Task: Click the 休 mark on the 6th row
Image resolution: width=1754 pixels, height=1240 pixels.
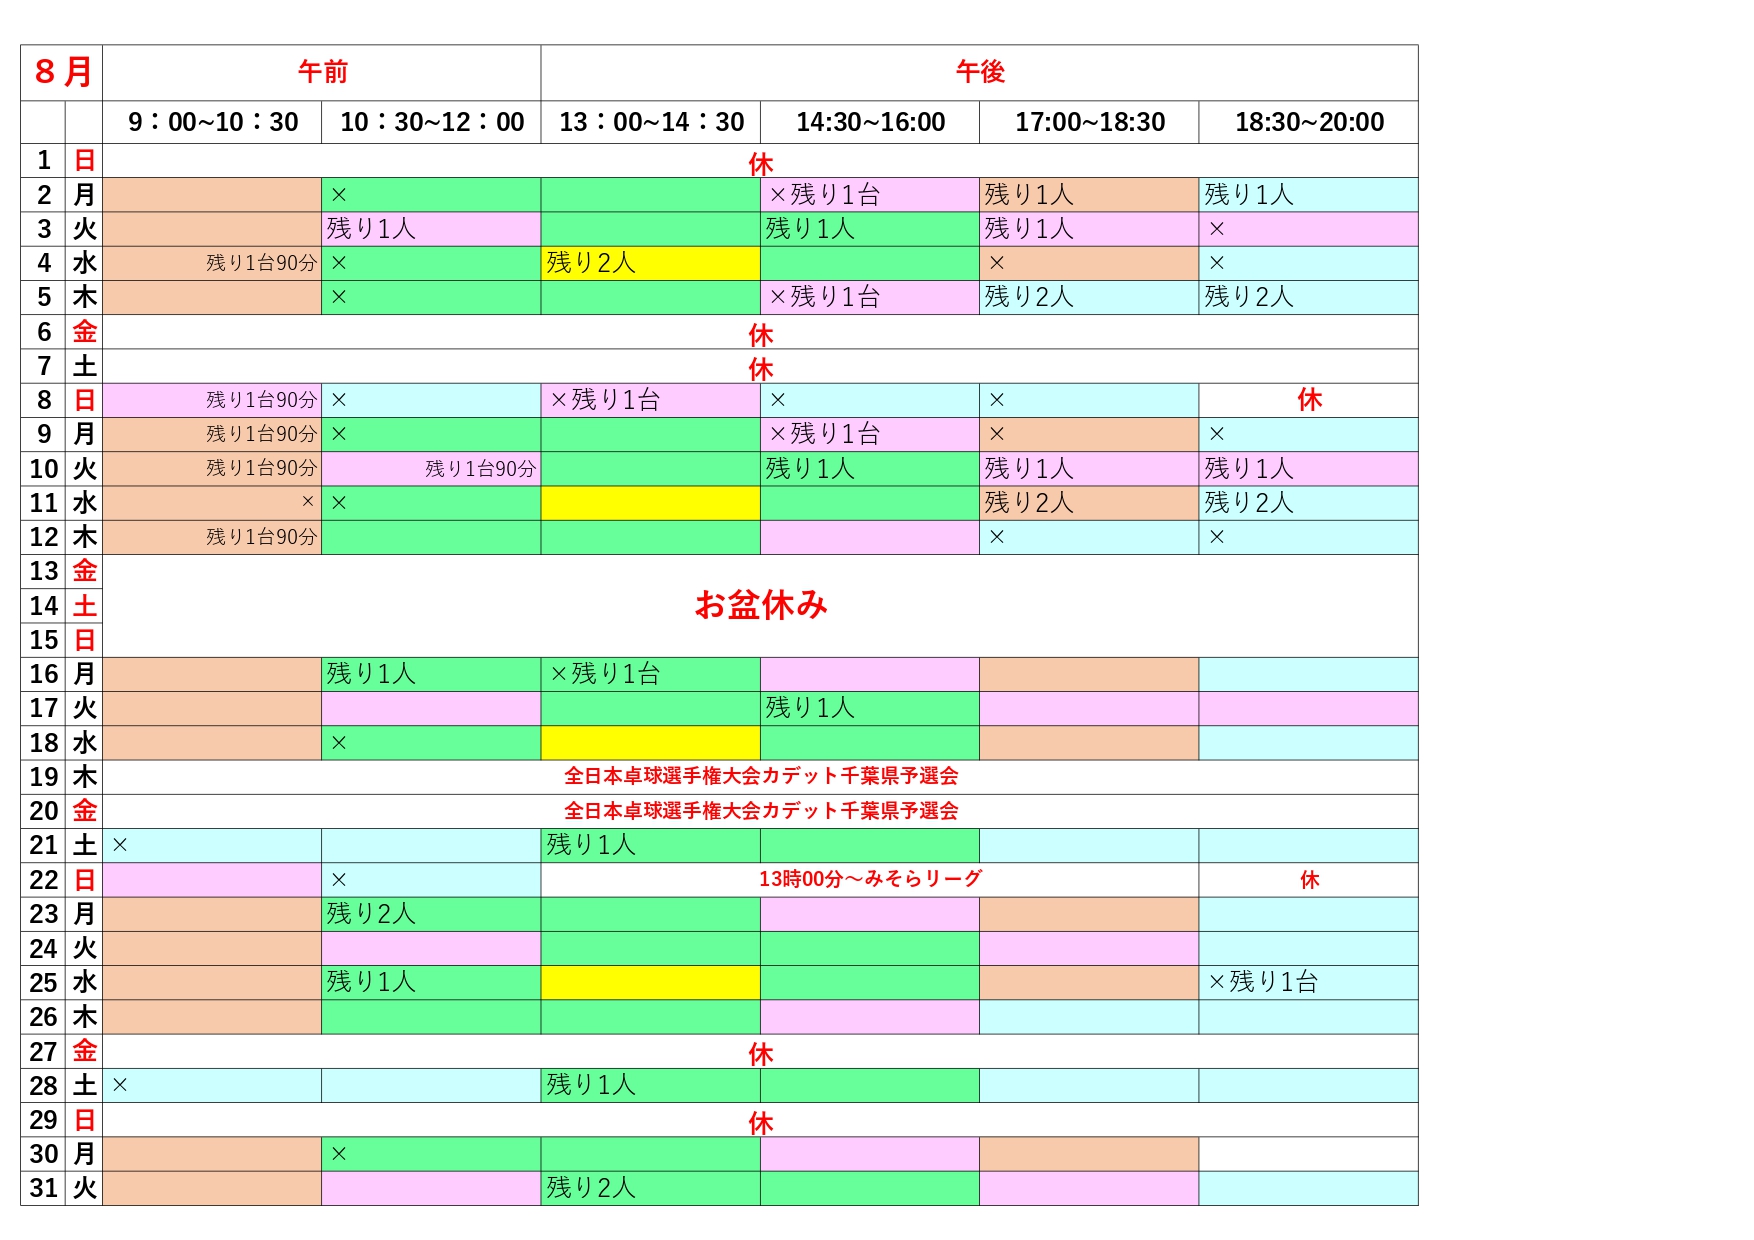Action: (760, 334)
